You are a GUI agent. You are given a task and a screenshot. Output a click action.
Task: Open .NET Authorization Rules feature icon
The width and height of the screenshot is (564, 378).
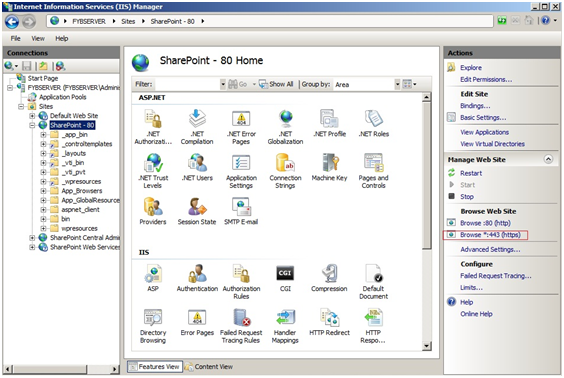click(153, 127)
